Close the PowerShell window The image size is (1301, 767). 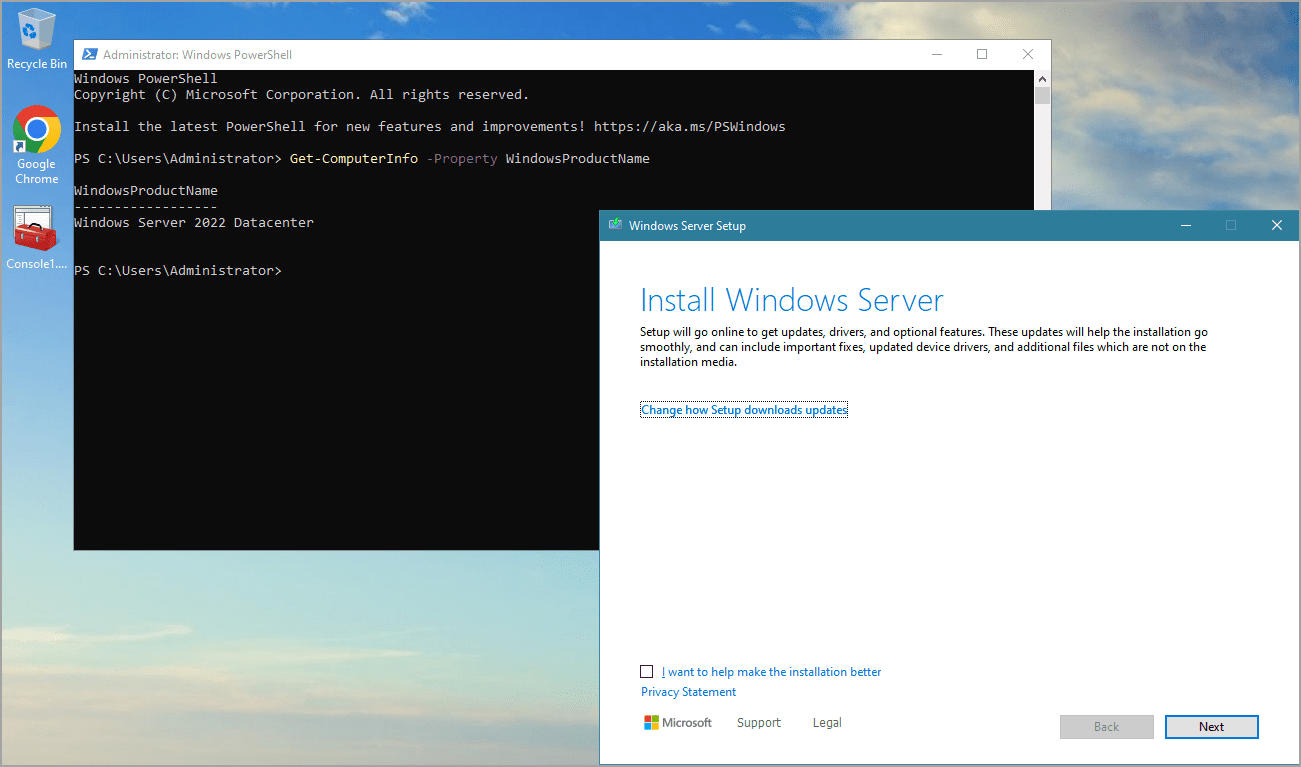pyautogui.click(x=1028, y=55)
